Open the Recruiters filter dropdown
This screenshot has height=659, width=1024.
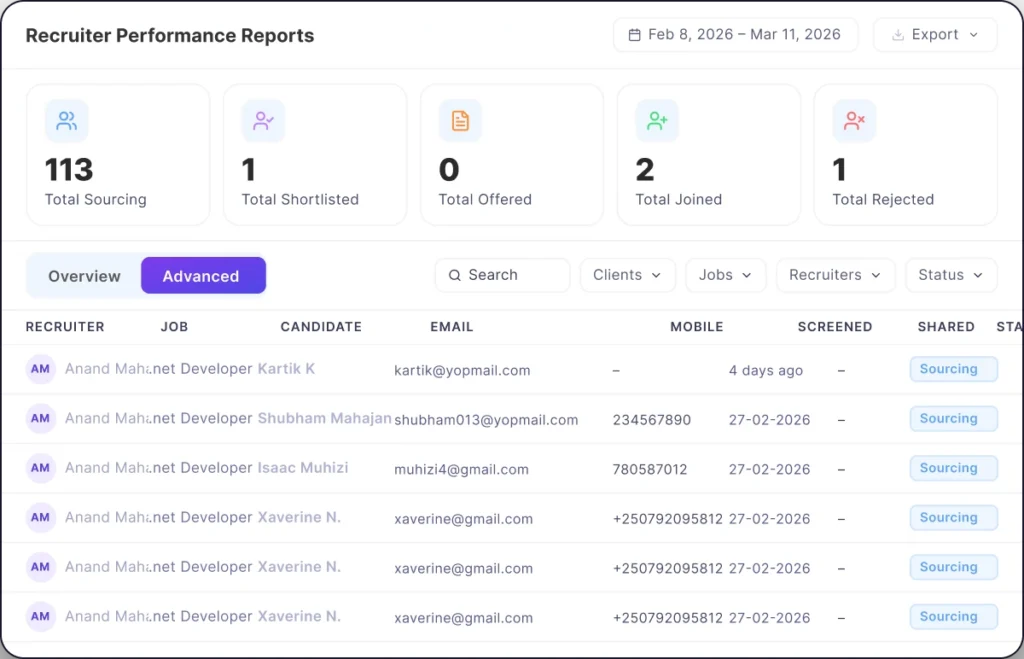(835, 275)
